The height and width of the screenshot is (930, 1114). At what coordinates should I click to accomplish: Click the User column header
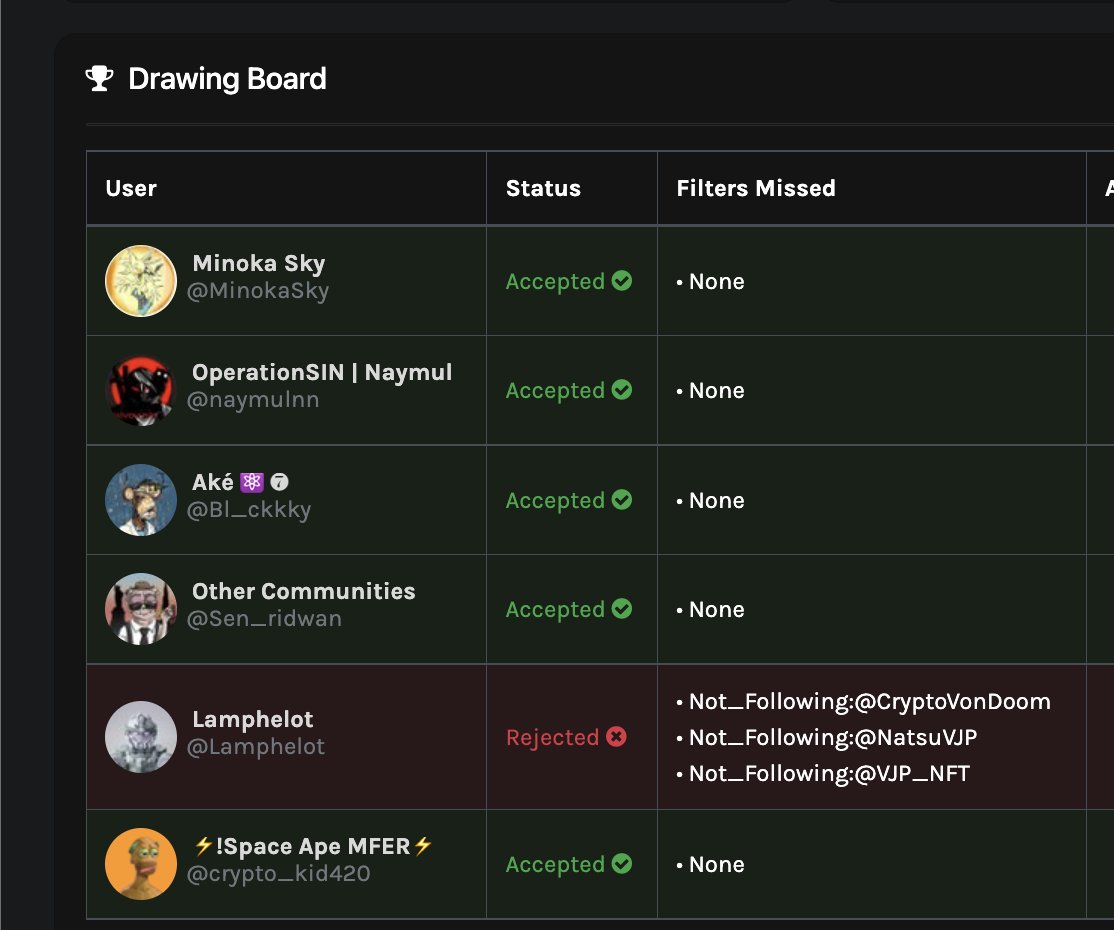(x=131, y=188)
